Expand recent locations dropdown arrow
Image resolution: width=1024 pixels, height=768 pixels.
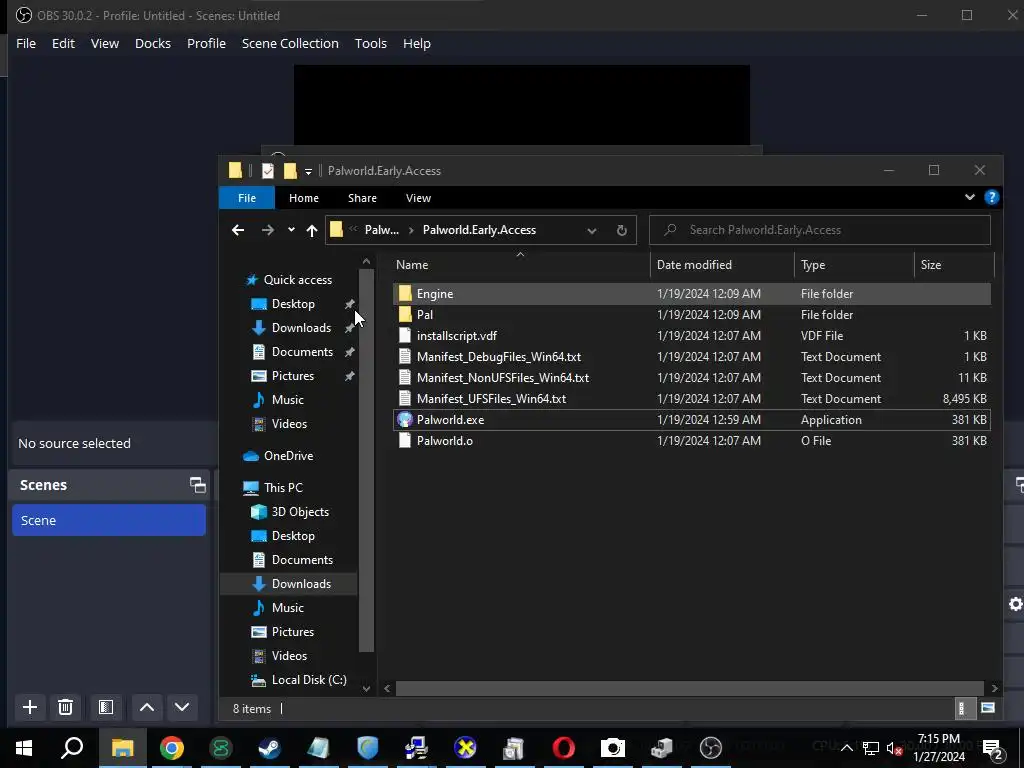(291, 230)
